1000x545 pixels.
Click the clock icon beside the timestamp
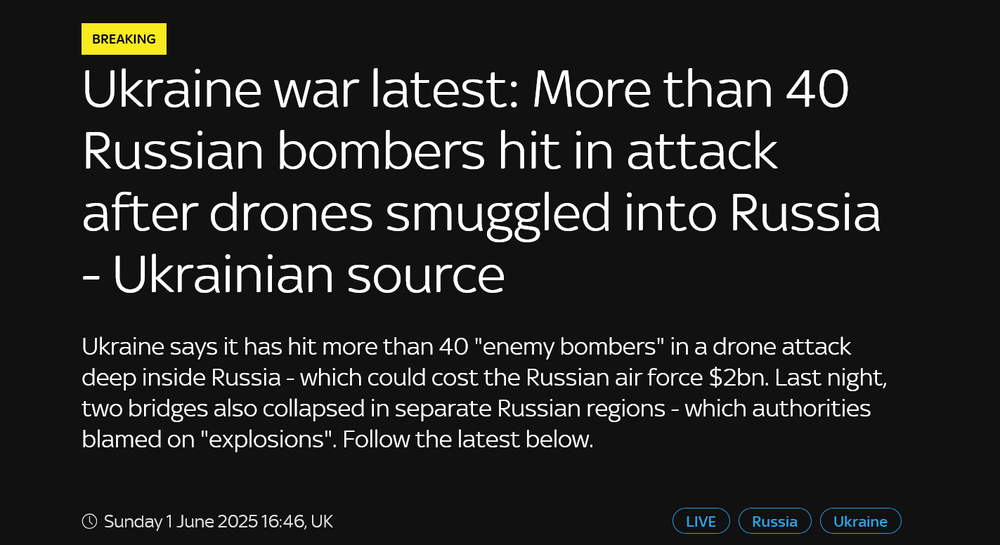pyautogui.click(x=90, y=521)
